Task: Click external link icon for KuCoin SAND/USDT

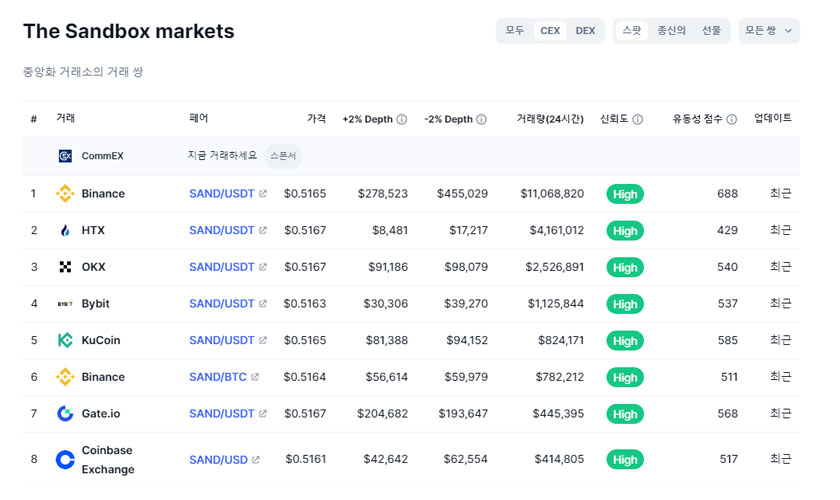Action: [x=262, y=340]
